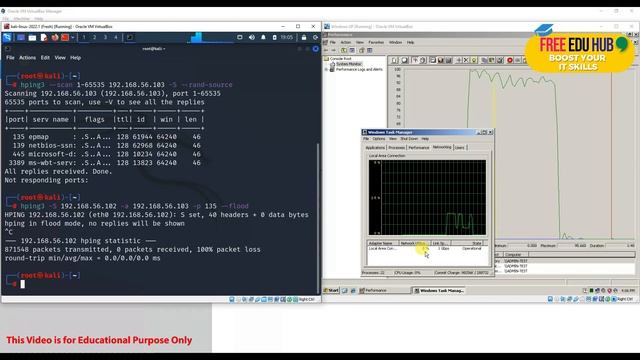This screenshot has width=640, height=360.
Task: Click Internet Explorer quick launch icon in XP taskbar
Action: [x=353, y=291]
